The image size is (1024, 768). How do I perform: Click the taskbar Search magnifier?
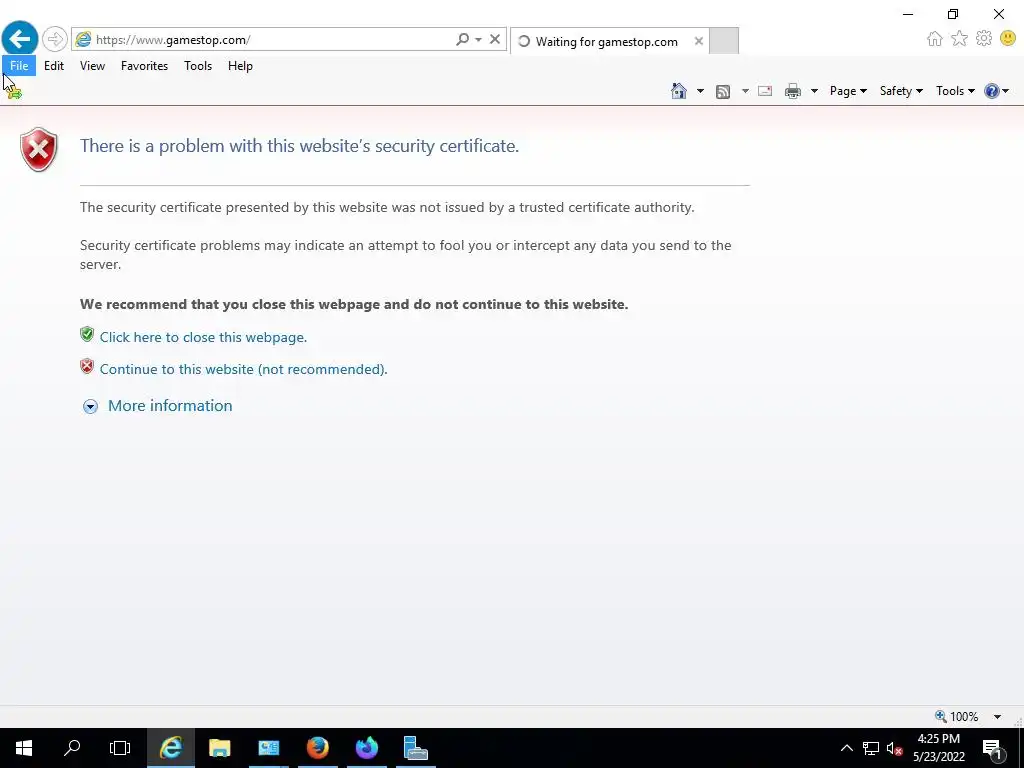click(x=72, y=748)
